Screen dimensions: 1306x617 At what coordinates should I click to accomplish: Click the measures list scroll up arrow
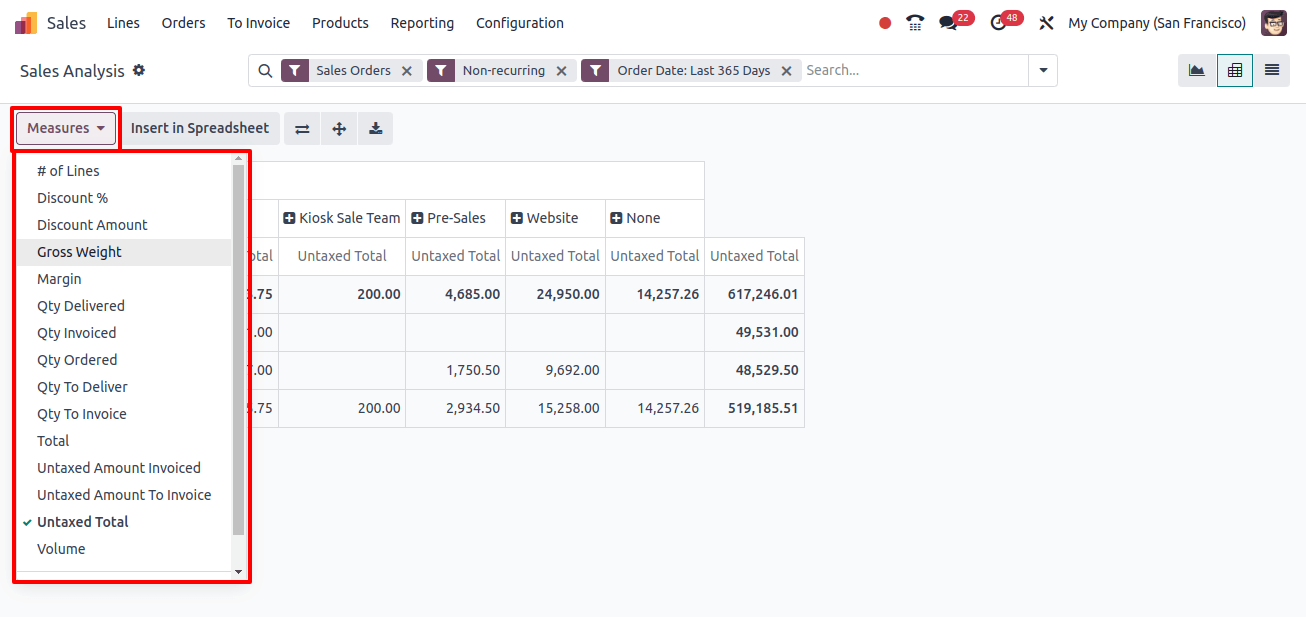pos(238,158)
